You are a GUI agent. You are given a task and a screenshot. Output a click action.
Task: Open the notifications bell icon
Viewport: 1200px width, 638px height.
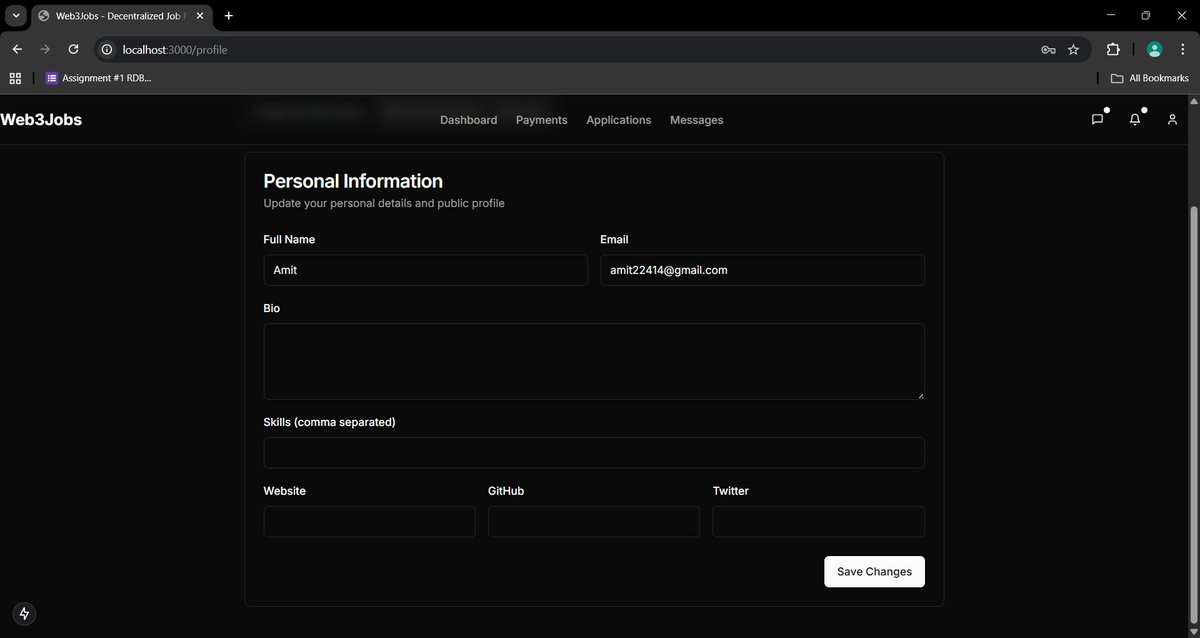[x=1135, y=119]
